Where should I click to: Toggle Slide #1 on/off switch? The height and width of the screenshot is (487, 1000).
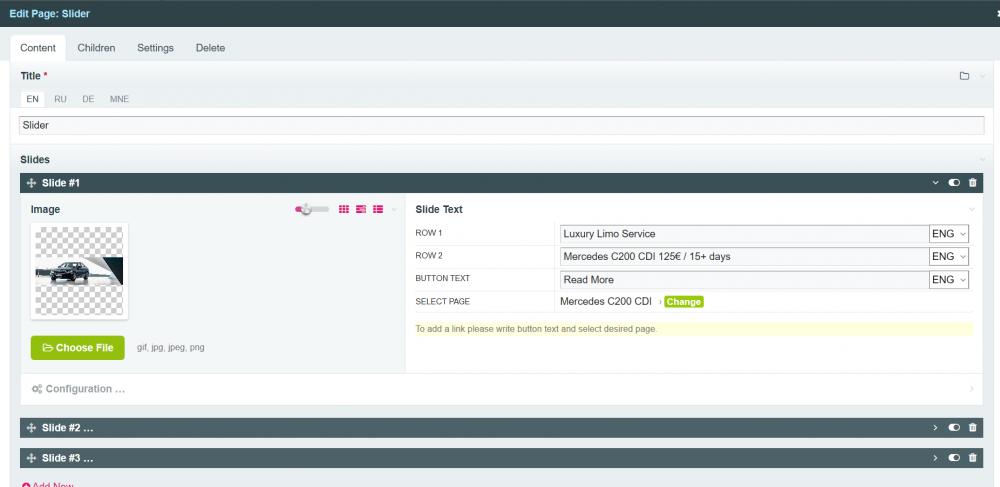point(954,183)
